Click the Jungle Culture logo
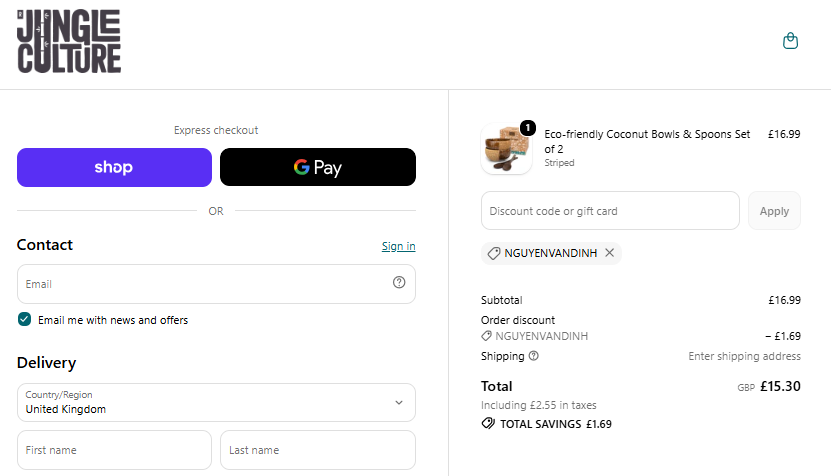 [69, 41]
